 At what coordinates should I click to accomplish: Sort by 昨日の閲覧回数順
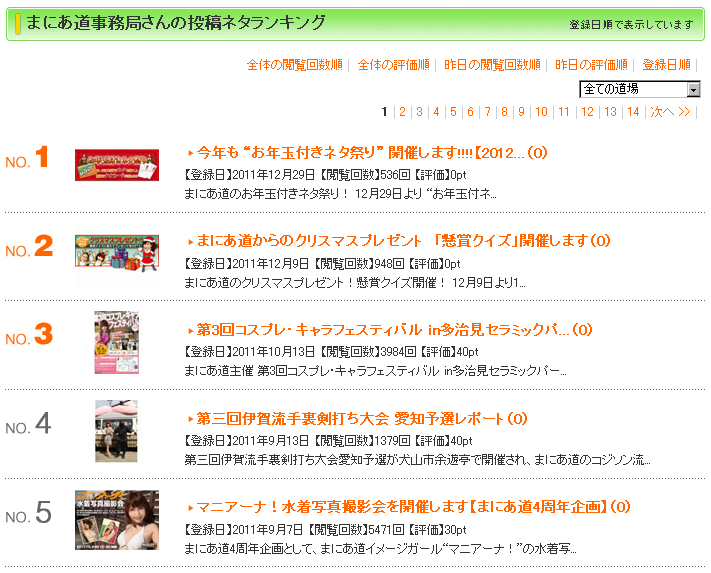pos(492,65)
